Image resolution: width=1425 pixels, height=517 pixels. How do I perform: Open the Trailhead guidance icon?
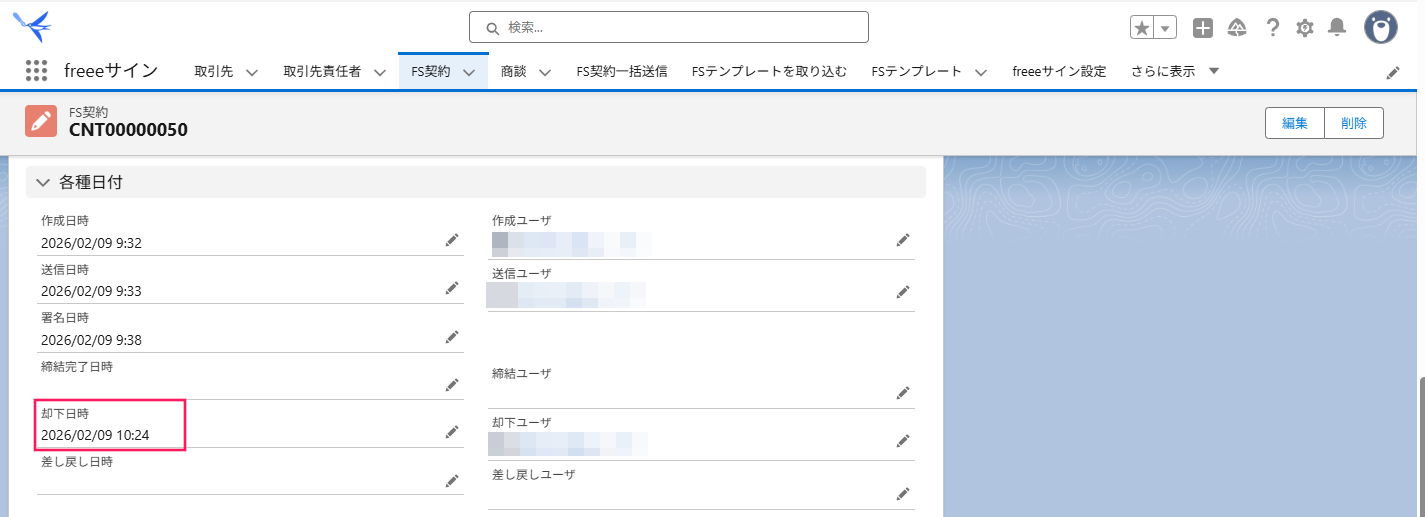1237,28
